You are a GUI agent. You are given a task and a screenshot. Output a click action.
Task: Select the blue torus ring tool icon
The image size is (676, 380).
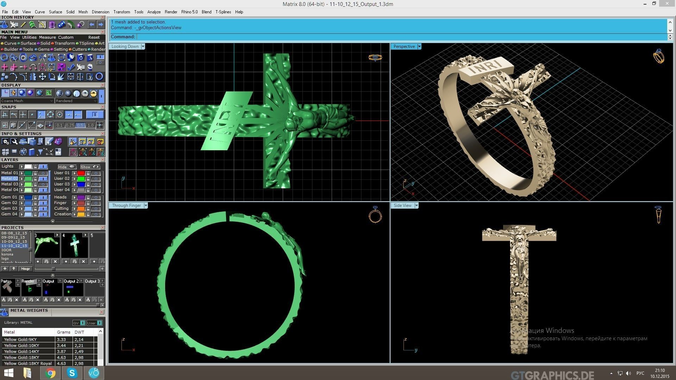(4, 57)
